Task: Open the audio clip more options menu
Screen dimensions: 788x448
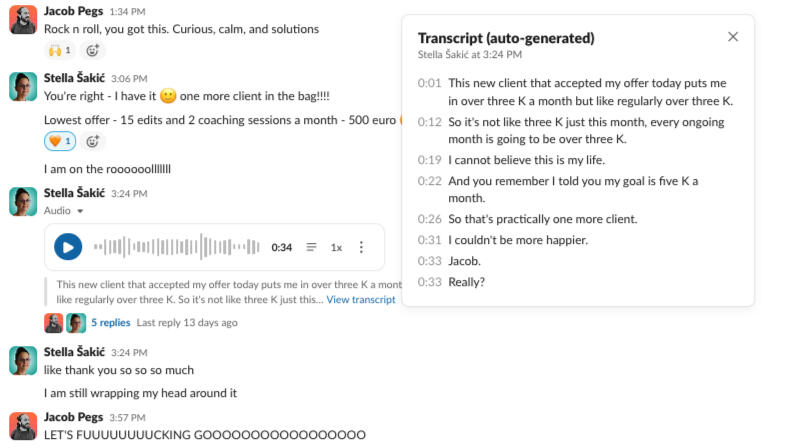Action: pyautogui.click(x=362, y=247)
